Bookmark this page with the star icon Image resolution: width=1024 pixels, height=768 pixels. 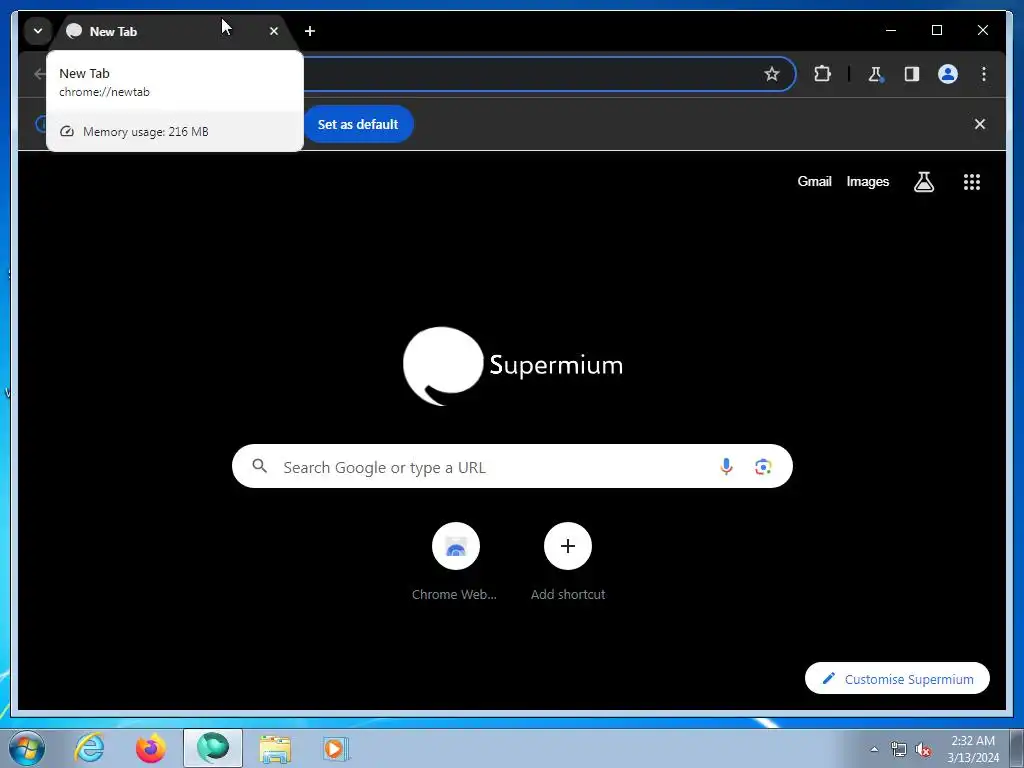pyautogui.click(x=771, y=74)
